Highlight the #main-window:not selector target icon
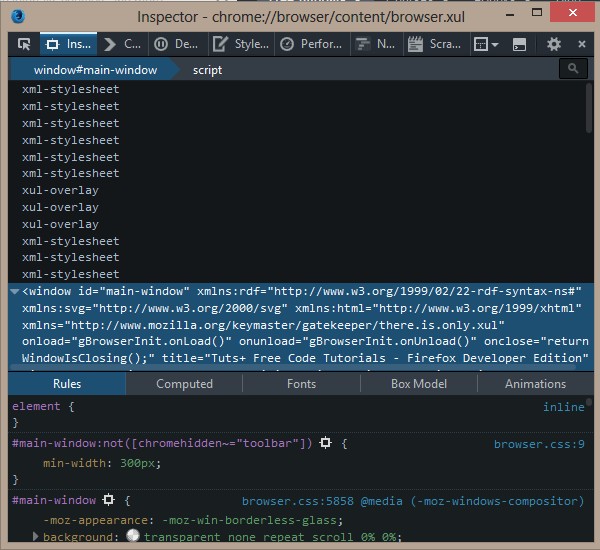Viewport: 600px width, 550px height. click(x=325, y=443)
